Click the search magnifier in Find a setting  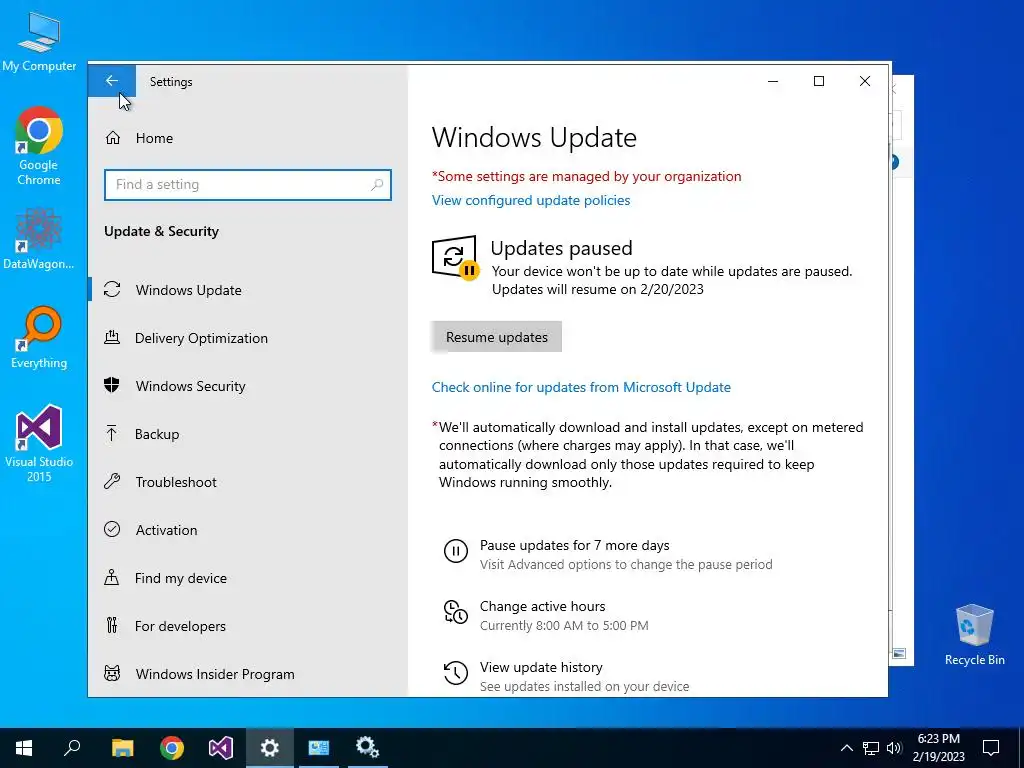pyautogui.click(x=377, y=185)
